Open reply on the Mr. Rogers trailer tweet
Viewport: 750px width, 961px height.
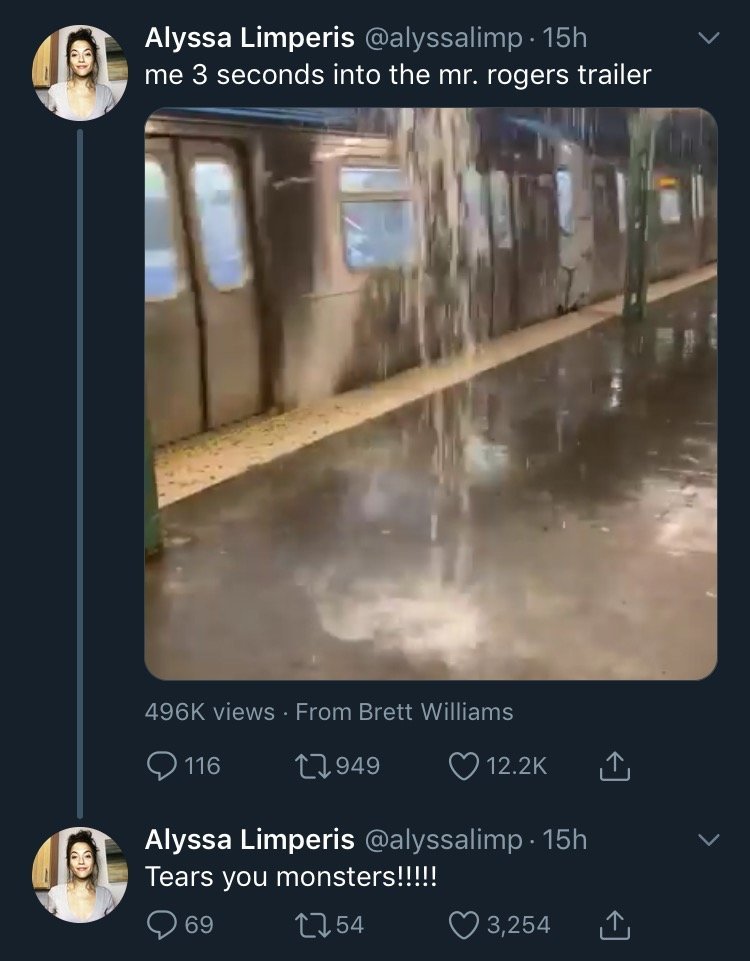(x=162, y=766)
